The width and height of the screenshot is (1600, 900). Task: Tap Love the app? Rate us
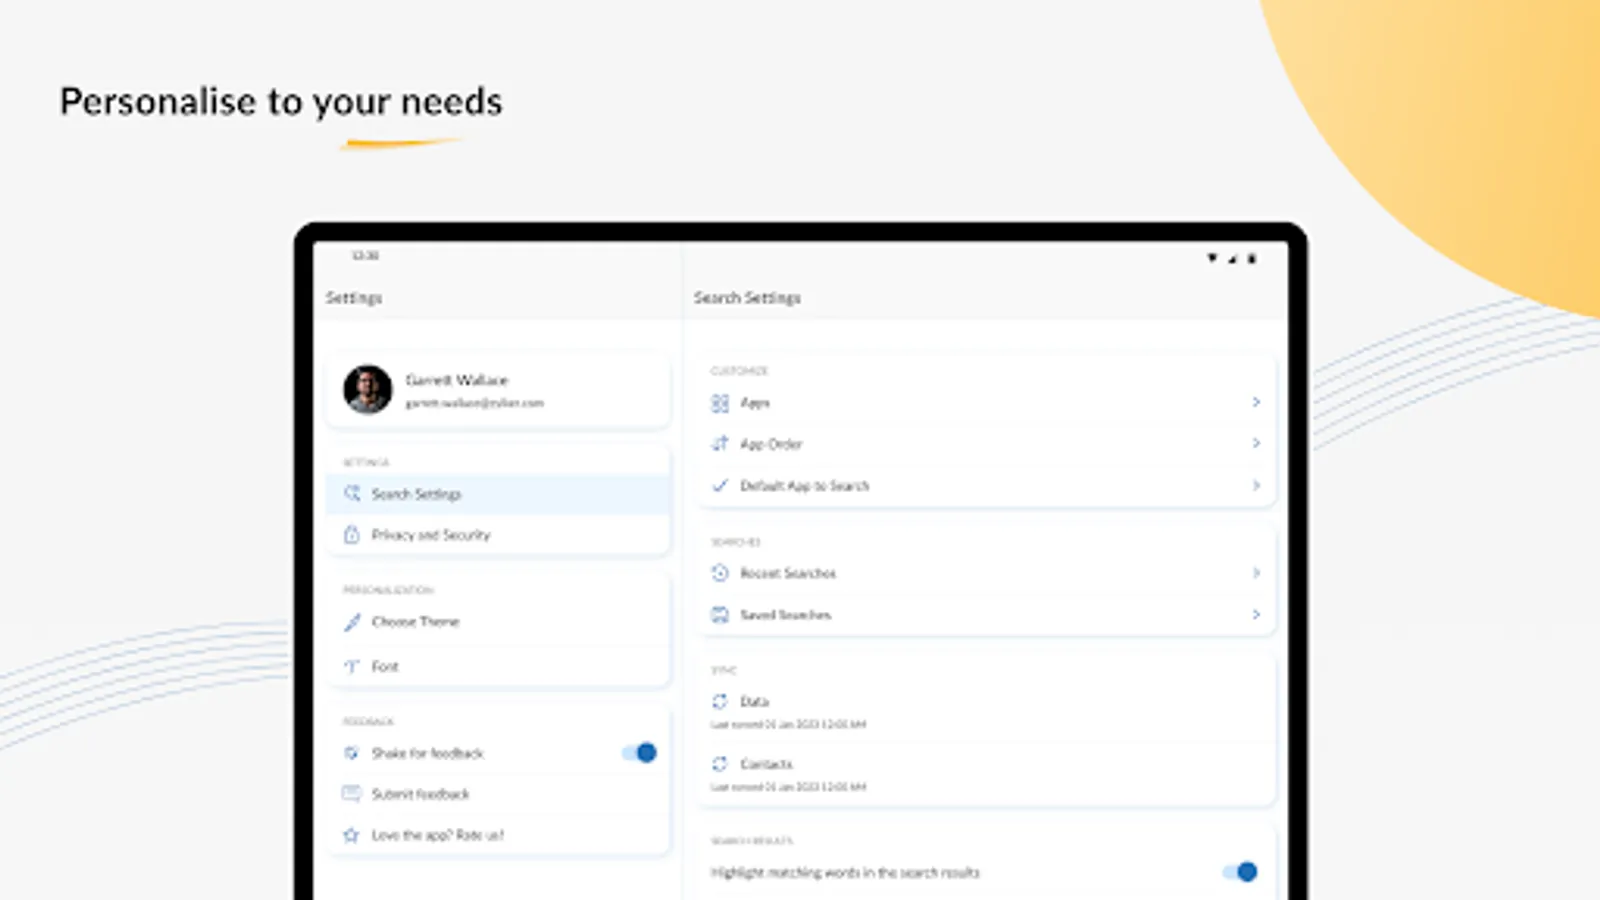tap(498, 835)
